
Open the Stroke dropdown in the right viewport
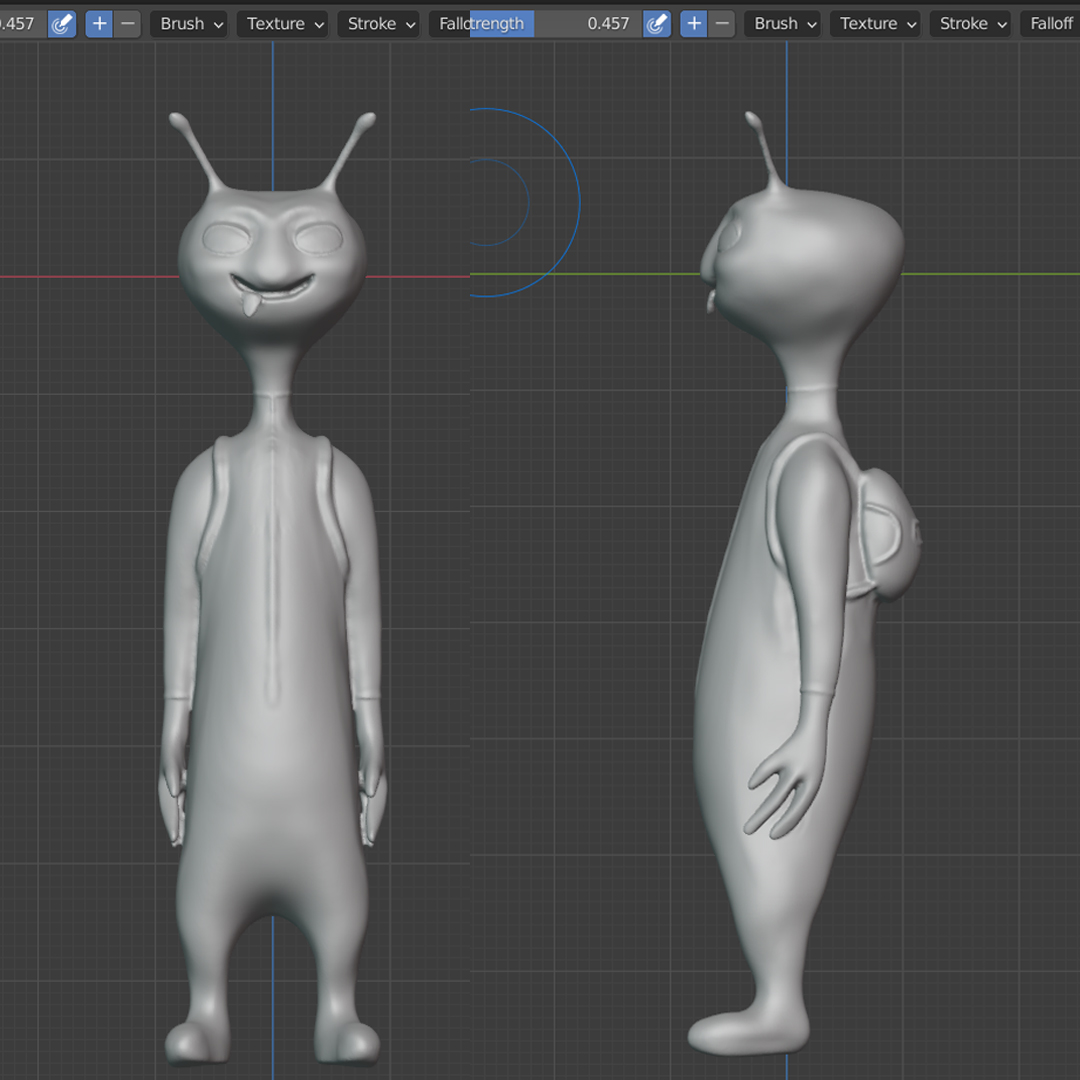pyautogui.click(x=970, y=23)
